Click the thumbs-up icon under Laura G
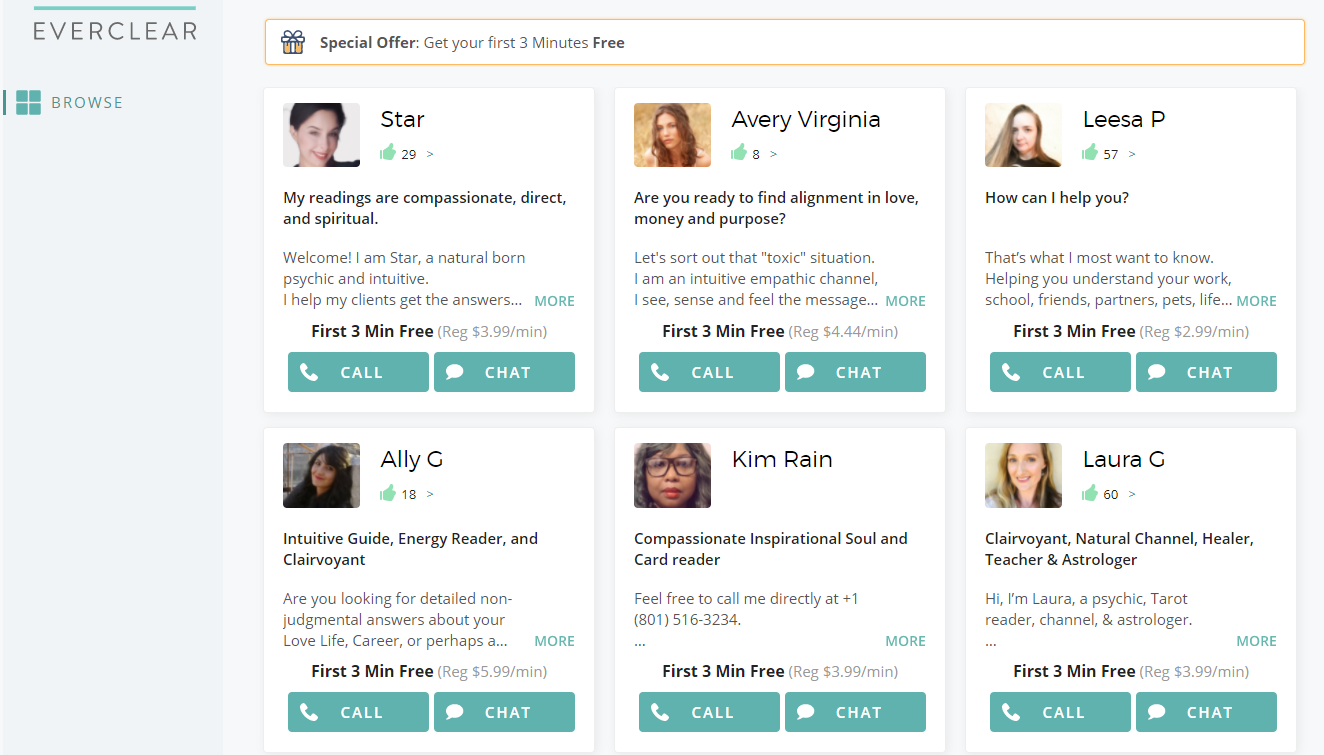The height and width of the screenshot is (755, 1324). pyautogui.click(x=1090, y=493)
